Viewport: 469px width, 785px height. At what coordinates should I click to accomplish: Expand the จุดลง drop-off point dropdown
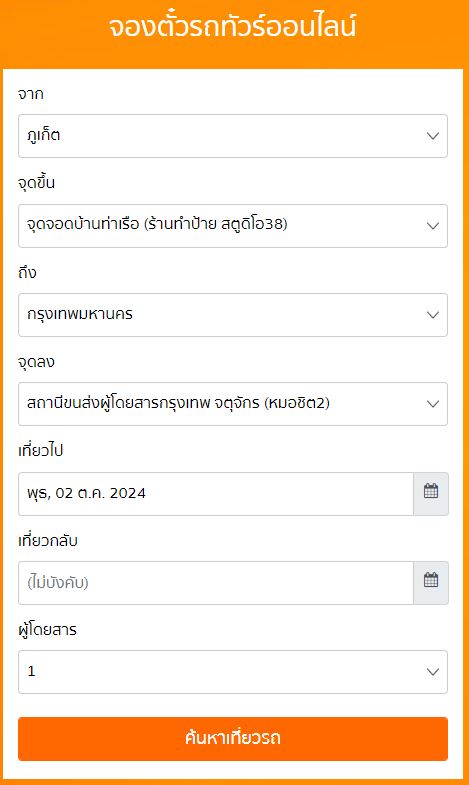pos(233,404)
